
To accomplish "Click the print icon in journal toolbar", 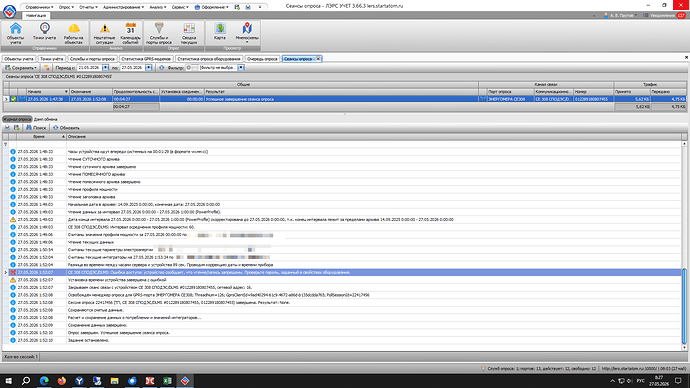I will pos(7,128).
